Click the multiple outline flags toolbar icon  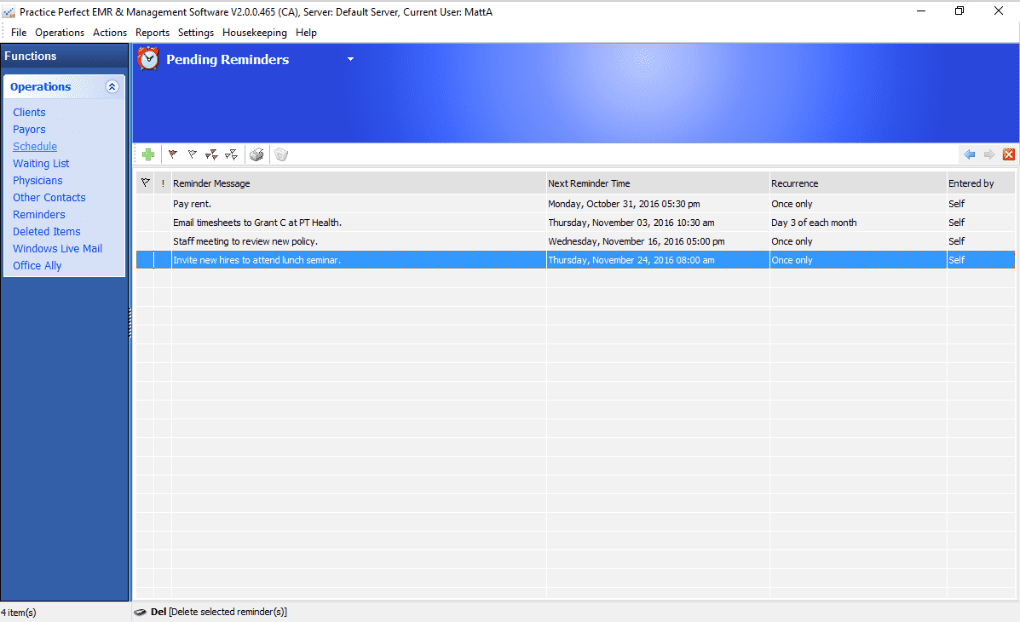(231, 155)
